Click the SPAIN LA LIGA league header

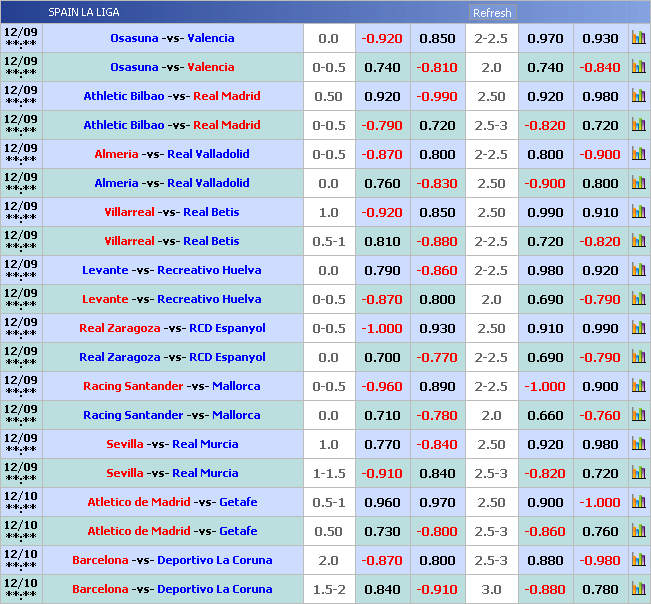click(x=82, y=12)
